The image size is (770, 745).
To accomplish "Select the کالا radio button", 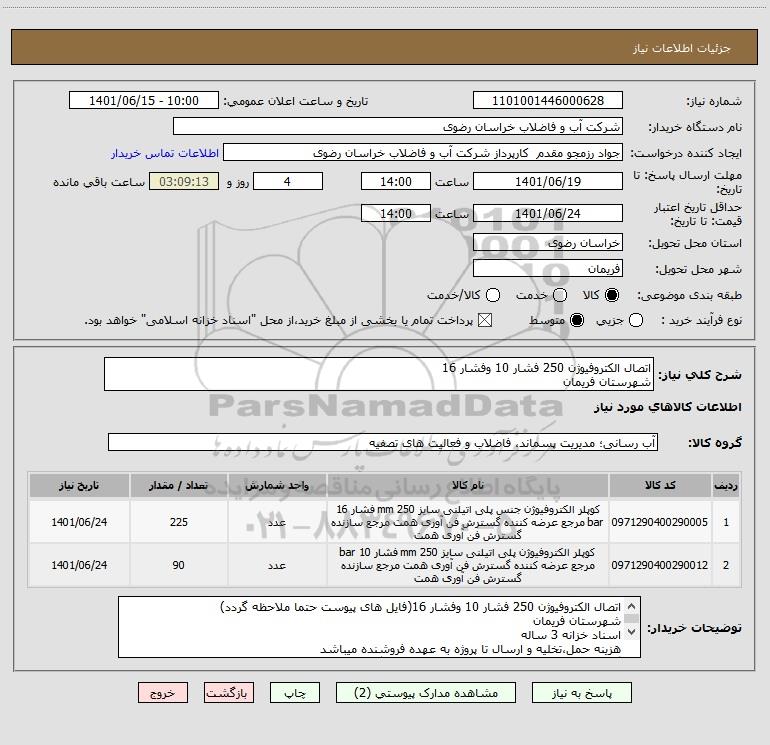I will click(x=612, y=295).
